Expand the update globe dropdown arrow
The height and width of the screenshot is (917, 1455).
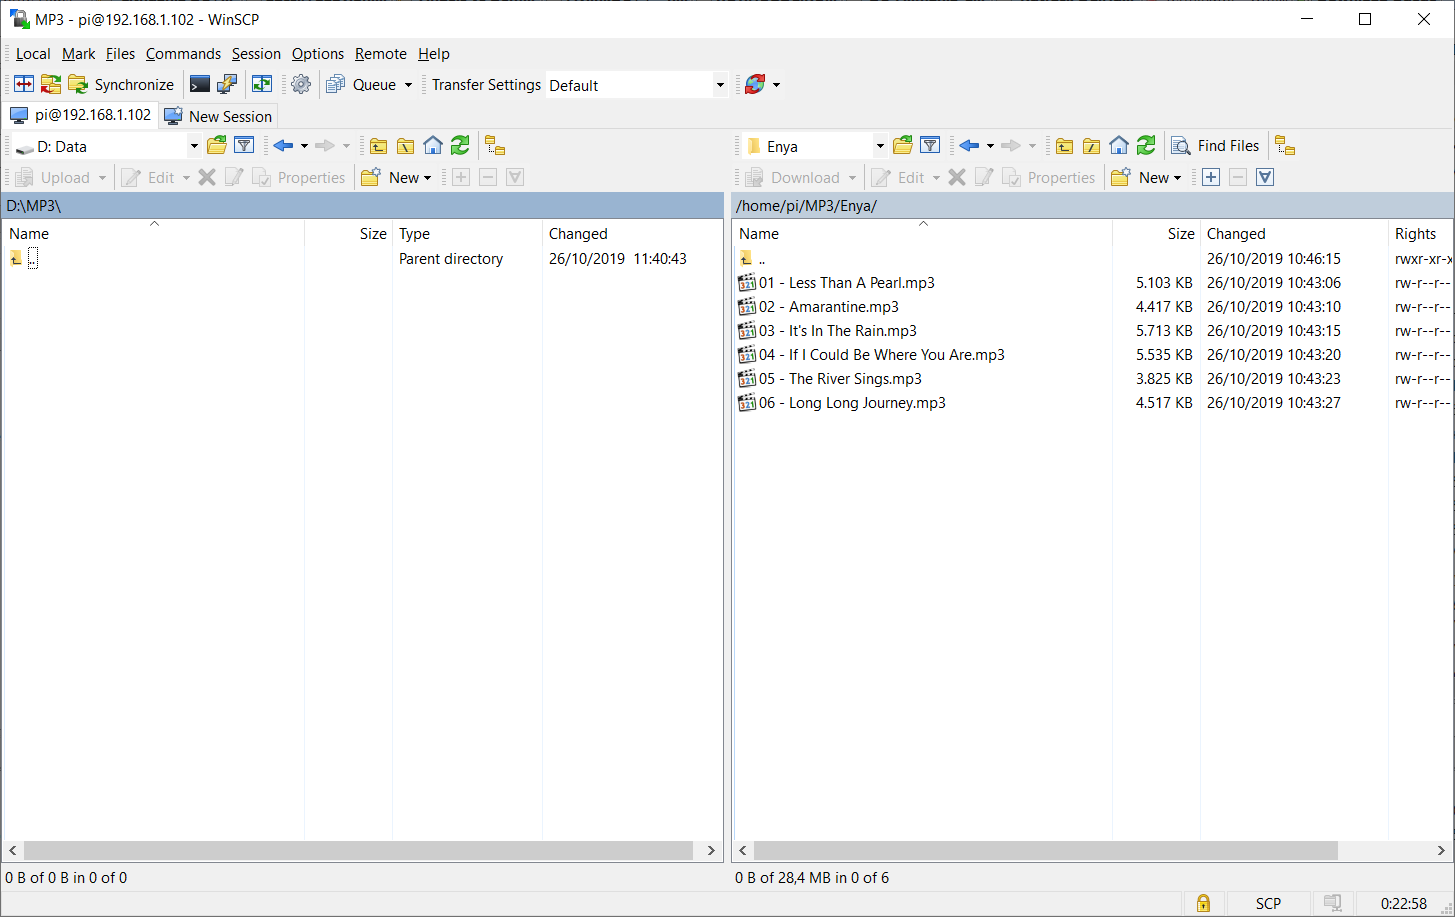point(776,85)
